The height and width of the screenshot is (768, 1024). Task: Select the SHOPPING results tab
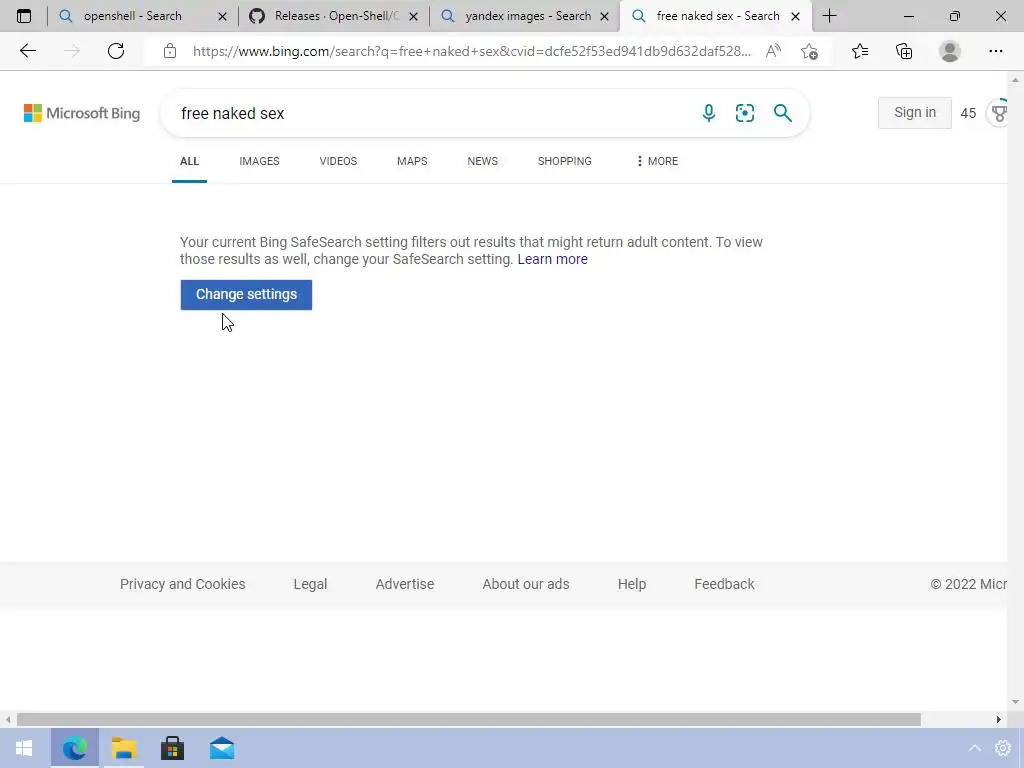(565, 161)
